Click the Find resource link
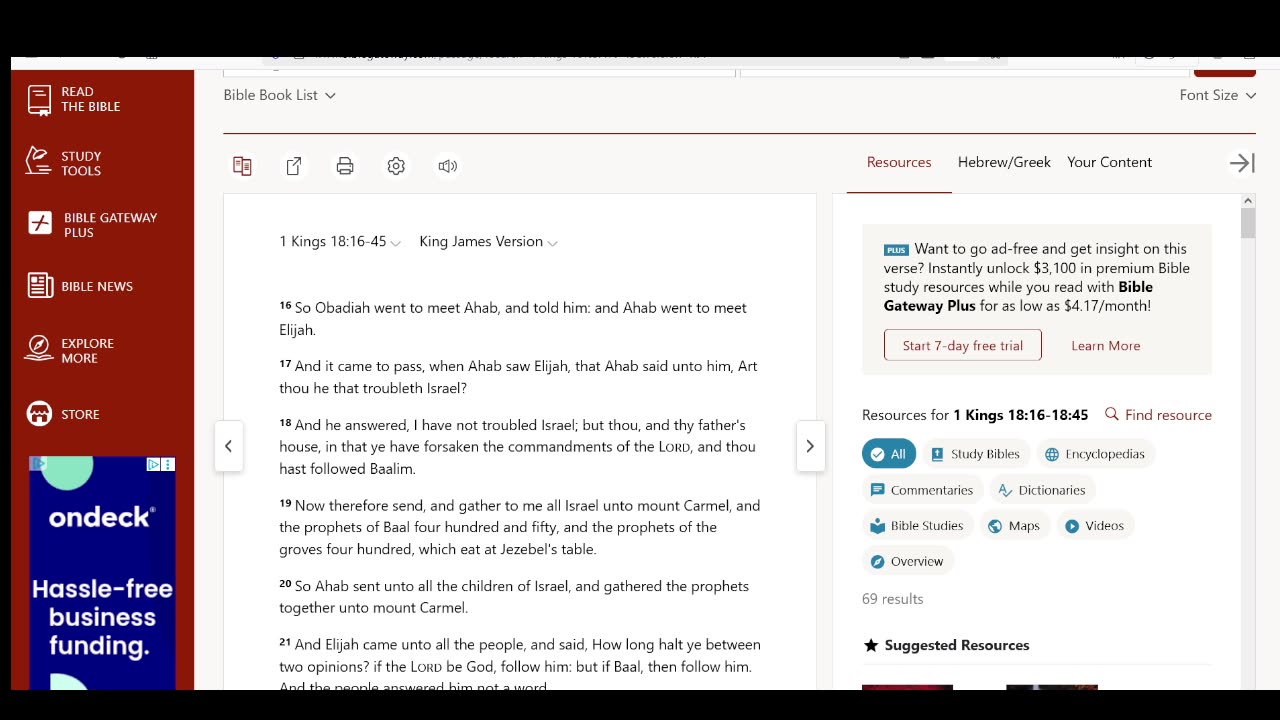Image resolution: width=1280 pixels, height=720 pixels. [x=1168, y=415]
